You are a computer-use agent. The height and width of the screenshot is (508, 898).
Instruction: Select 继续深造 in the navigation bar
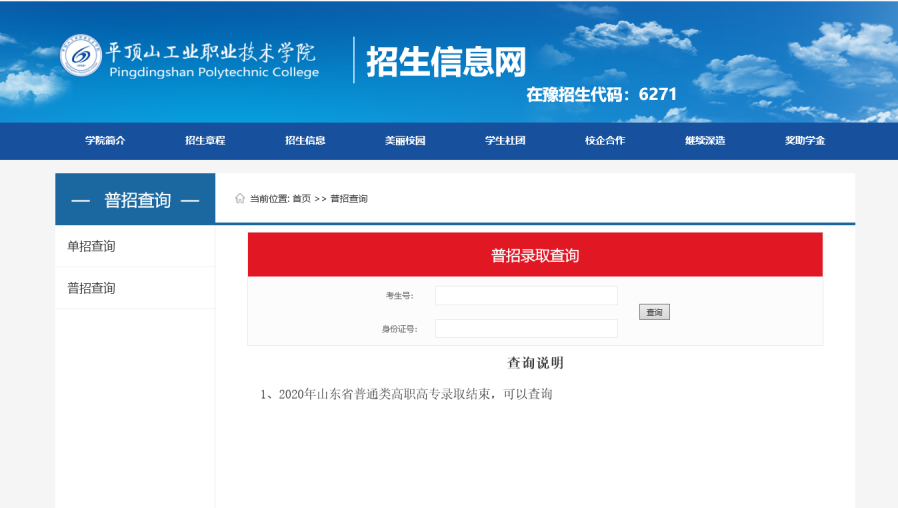[x=705, y=140]
